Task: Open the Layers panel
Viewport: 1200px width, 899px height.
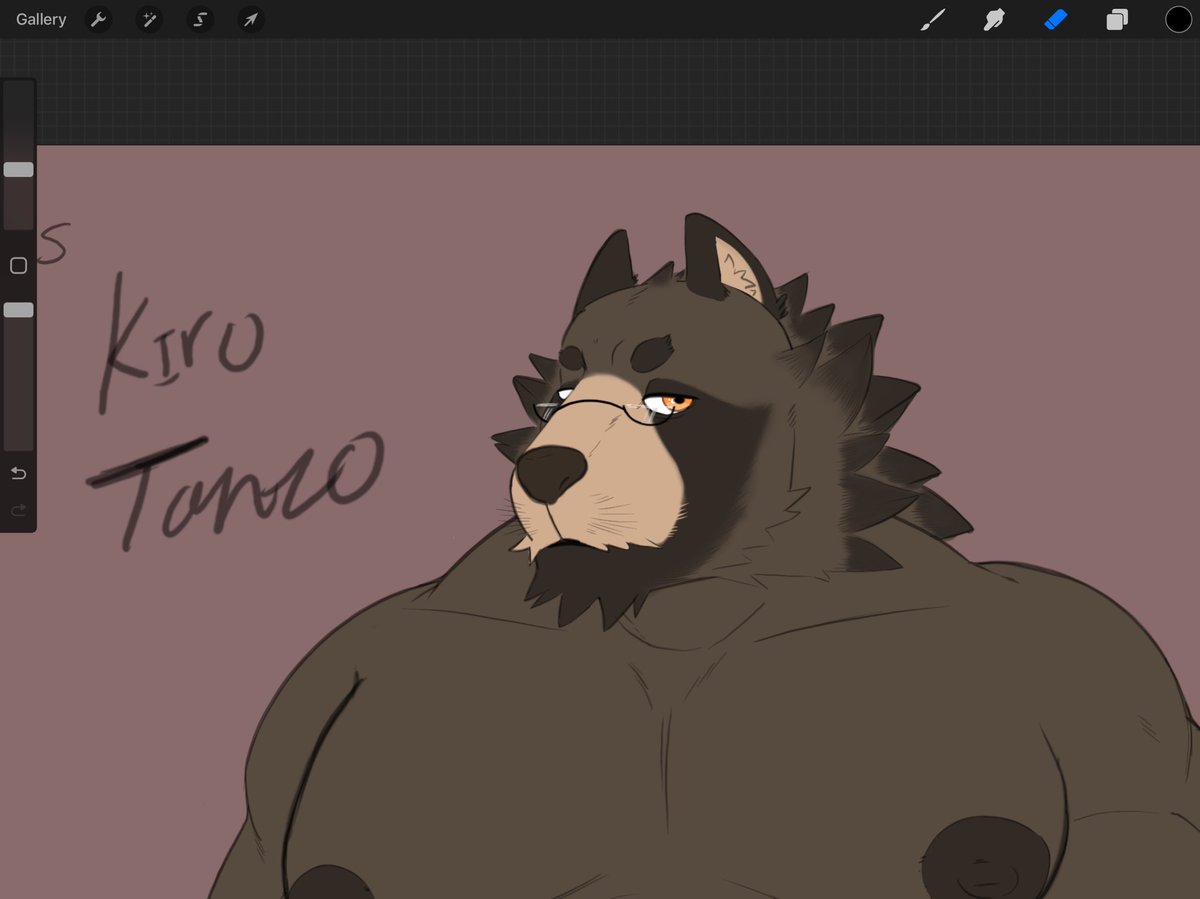Action: coord(1117,19)
